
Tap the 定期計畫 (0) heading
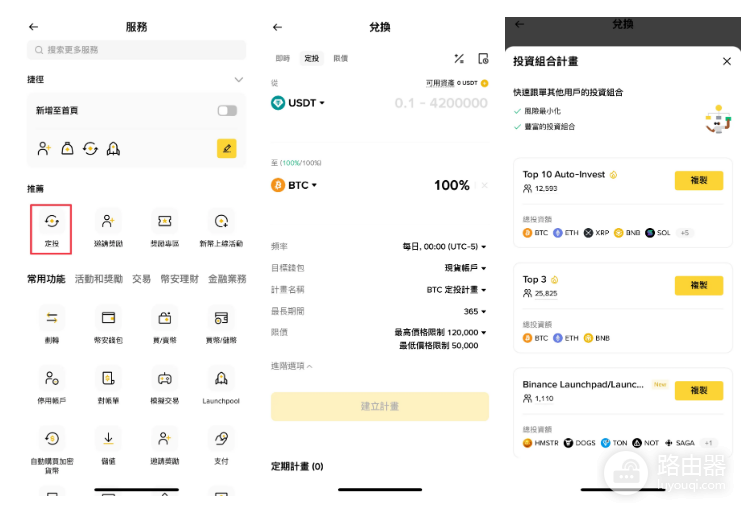(297, 466)
